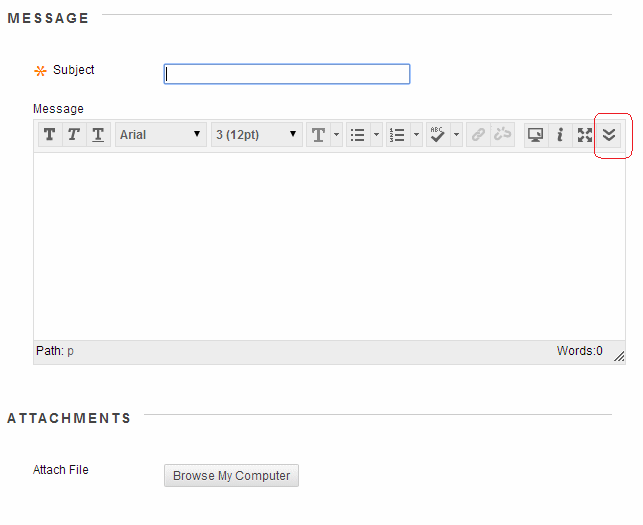The height and width of the screenshot is (525, 643).
Task: Click into the Subject text field
Action: (287, 74)
